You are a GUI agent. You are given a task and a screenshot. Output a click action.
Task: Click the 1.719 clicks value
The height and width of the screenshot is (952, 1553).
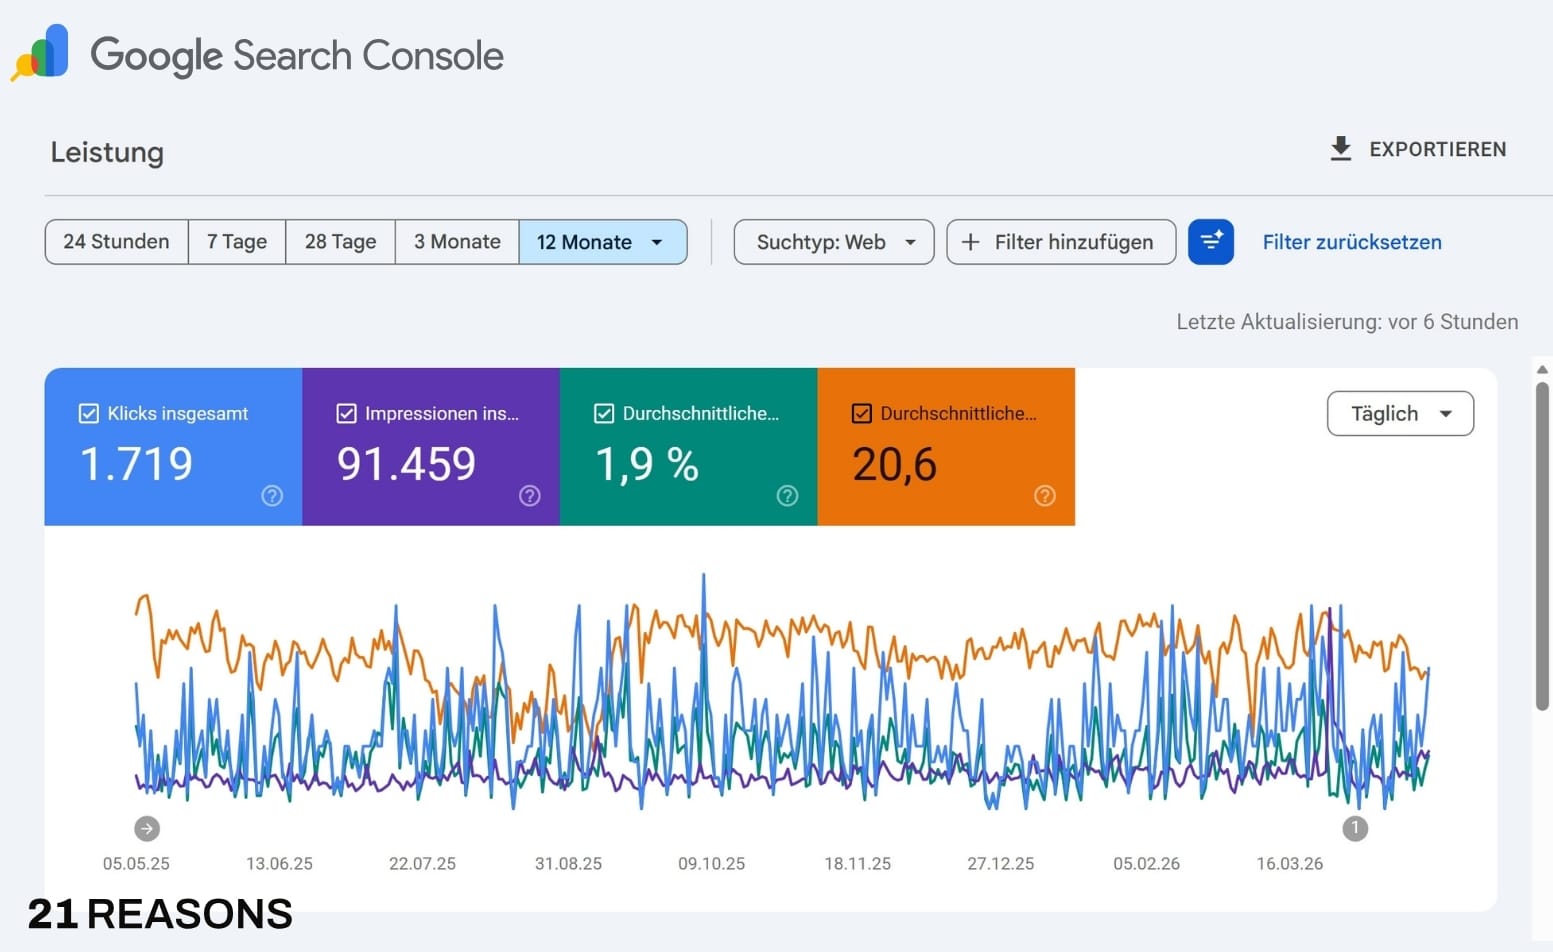tap(136, 464)
